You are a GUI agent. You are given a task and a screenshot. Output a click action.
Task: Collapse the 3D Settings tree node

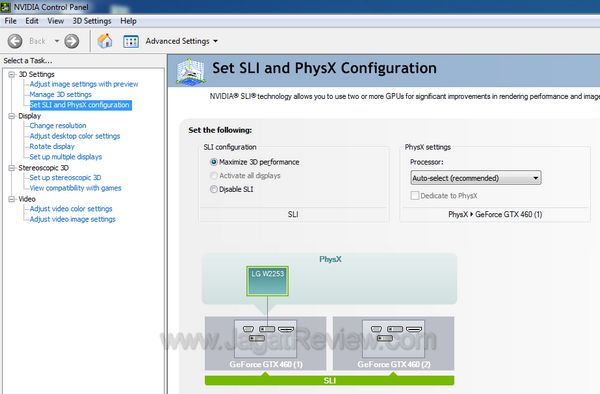[x=12, y=74]
